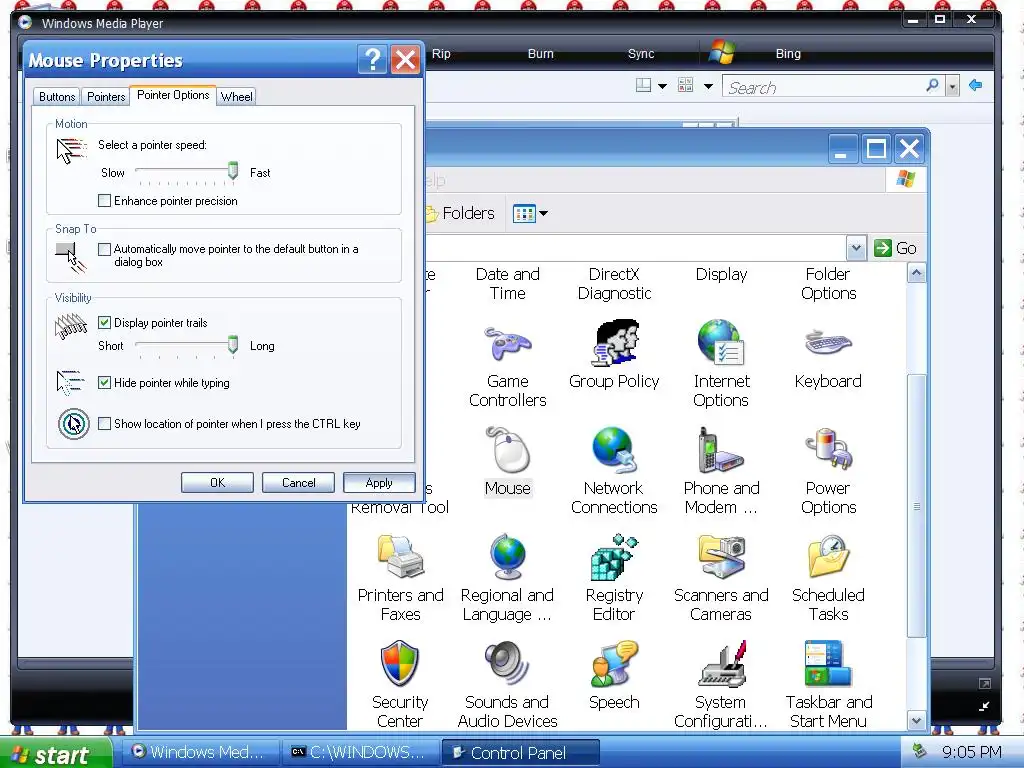Click Apply in Mouse Properties
This screenshot has width=1024, height=768.
tap(379, 483)
